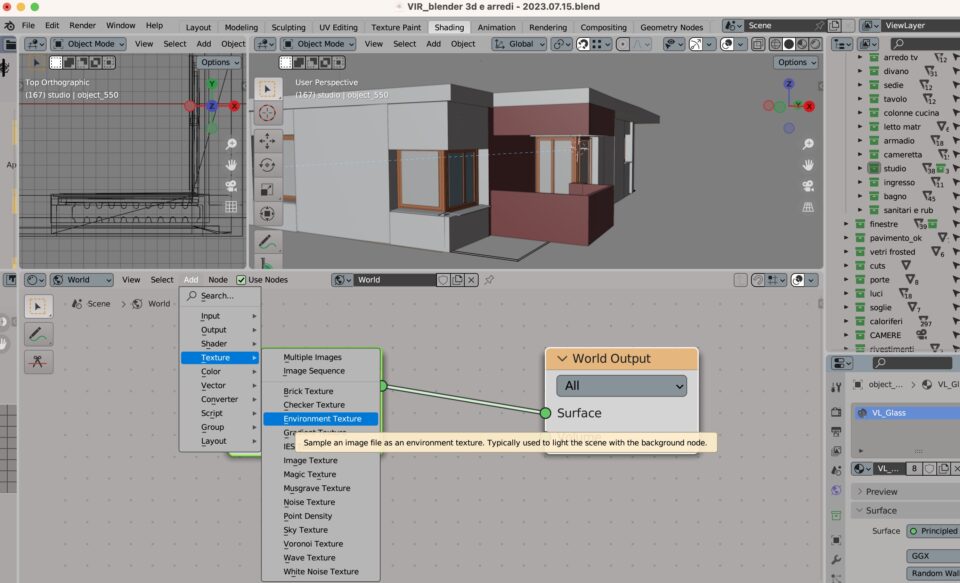Click the Principled BSDF surface button
960x583 pixels.
pyautogui.click(x=933, y=531)
